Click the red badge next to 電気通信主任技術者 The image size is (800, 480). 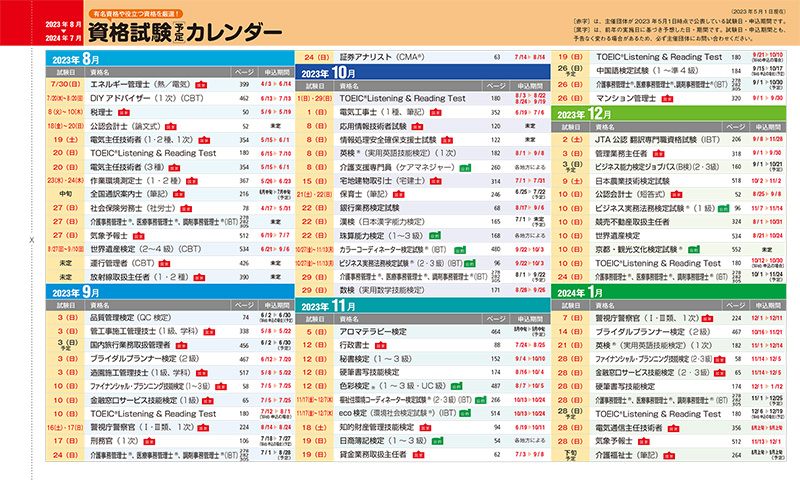[x=673, y=428]
